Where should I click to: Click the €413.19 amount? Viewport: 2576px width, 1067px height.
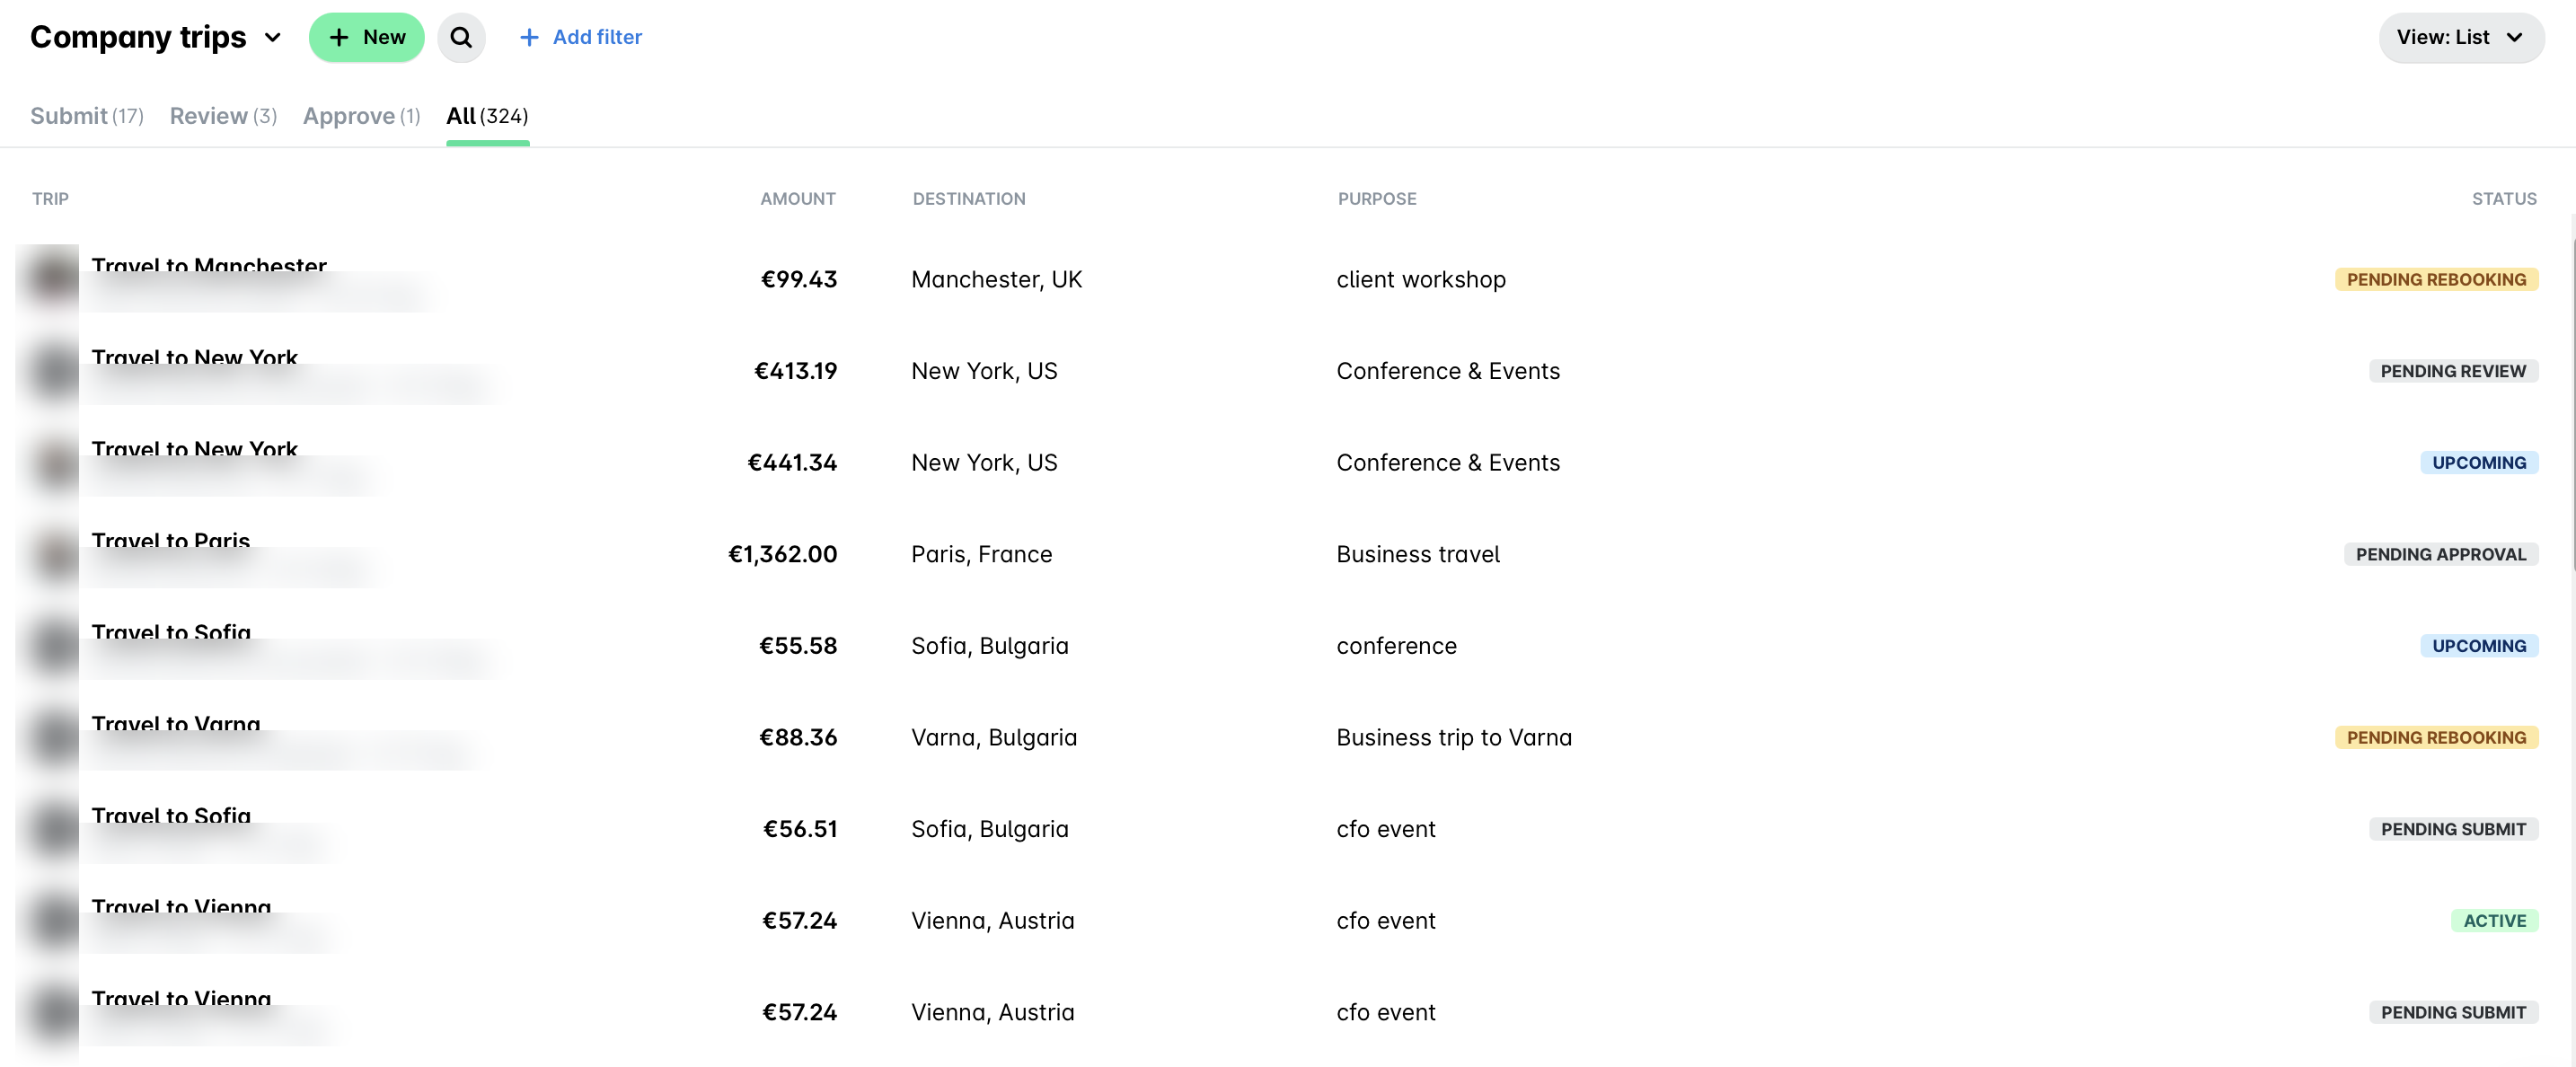tap(795, 371)
